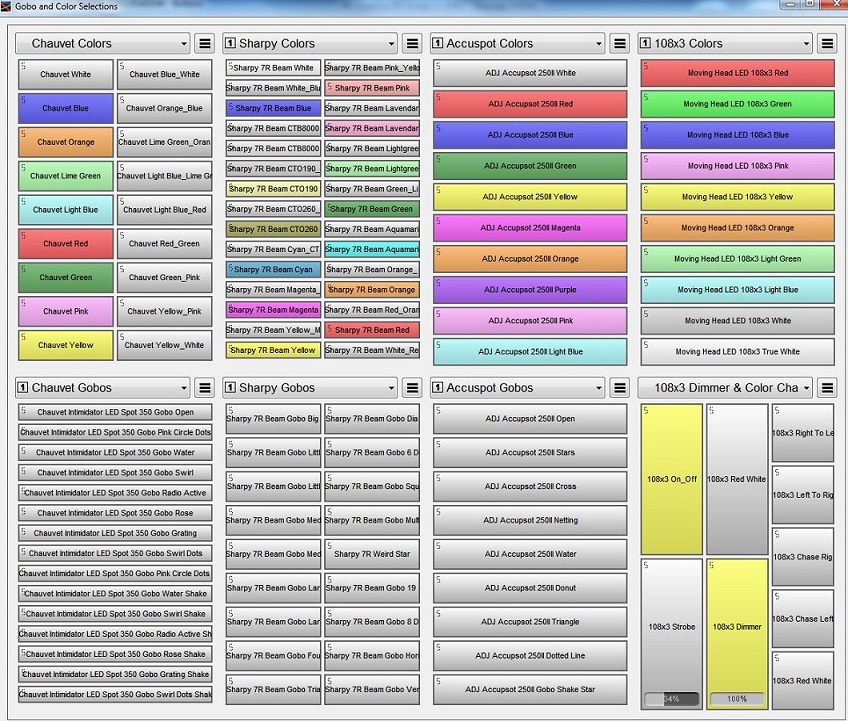The width and height of the screenshot is (848, 721).
Task: Open menu icon beside Accuspot Gobos
Action: point(620,387)
